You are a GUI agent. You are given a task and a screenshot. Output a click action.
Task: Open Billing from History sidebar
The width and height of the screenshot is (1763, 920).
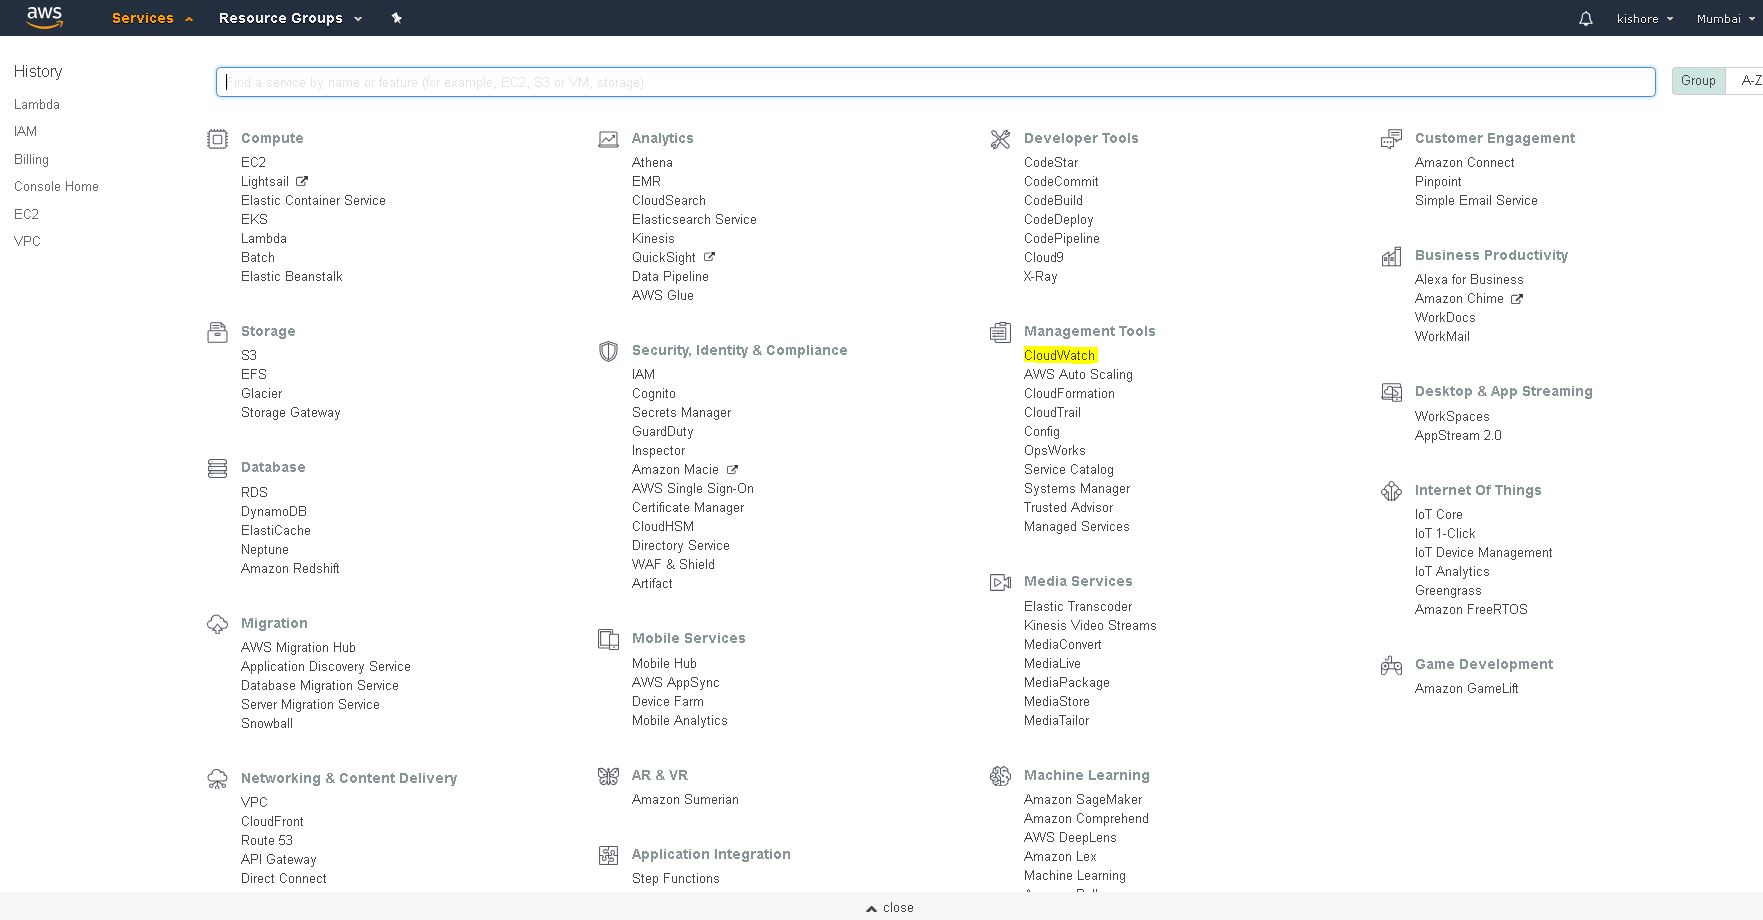pos(31,160)
